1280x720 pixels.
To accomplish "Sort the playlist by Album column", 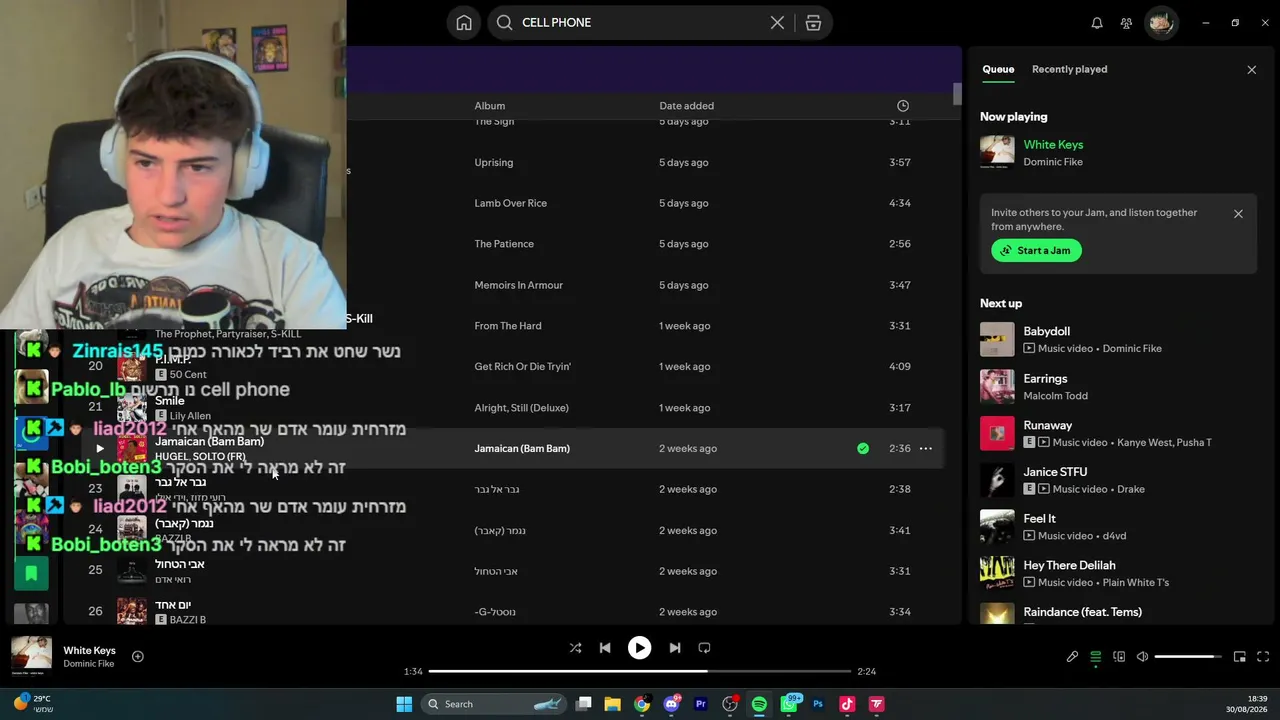I will click(489, 106).
